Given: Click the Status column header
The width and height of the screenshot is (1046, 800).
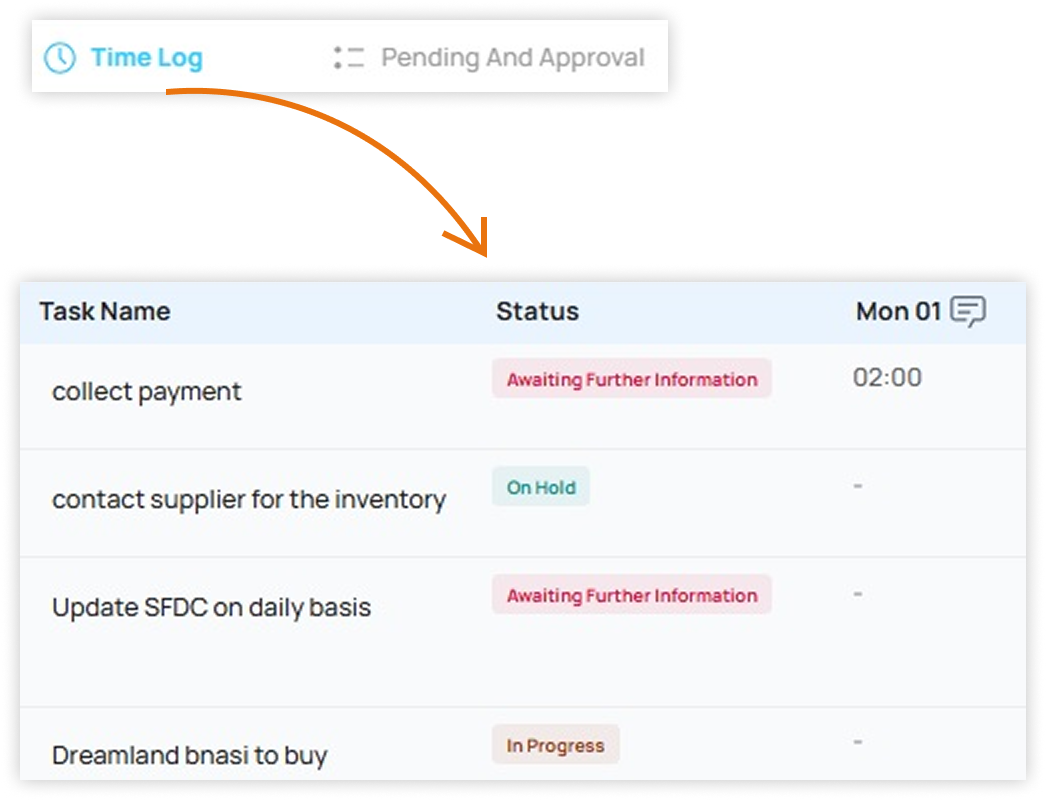Looking at the screenshot, I should click(x=537, y=312).
